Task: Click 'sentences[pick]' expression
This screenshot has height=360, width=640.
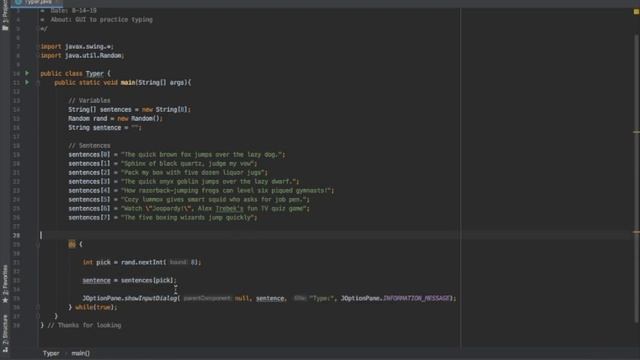Action: point(148,280)
